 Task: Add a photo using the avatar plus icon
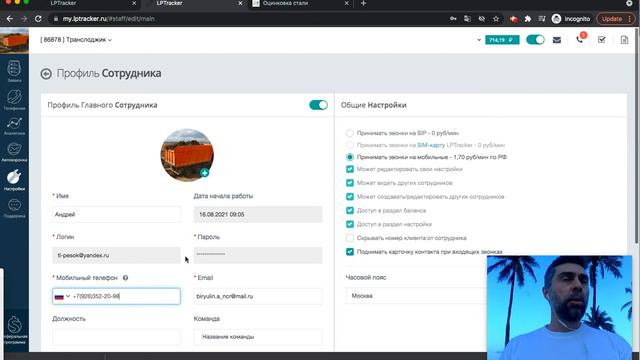[204, 173]
